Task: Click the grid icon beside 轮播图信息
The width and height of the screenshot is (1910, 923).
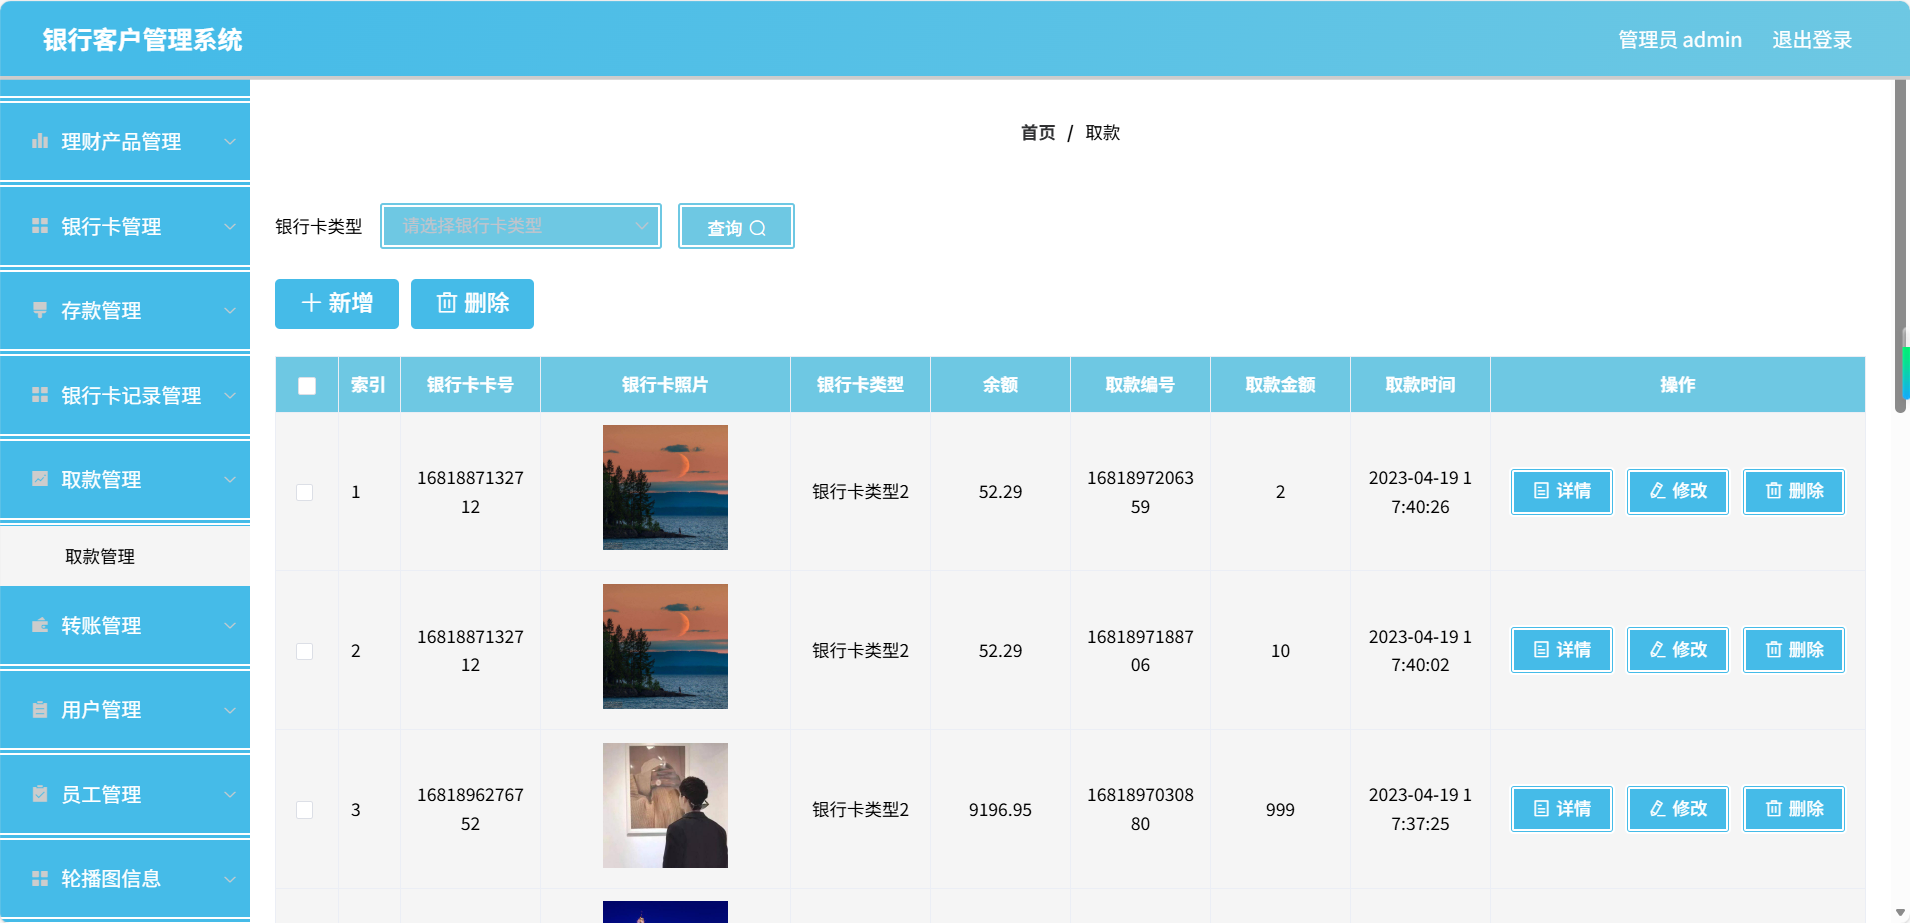Action: pyautogui.click(x=40, y=878)
